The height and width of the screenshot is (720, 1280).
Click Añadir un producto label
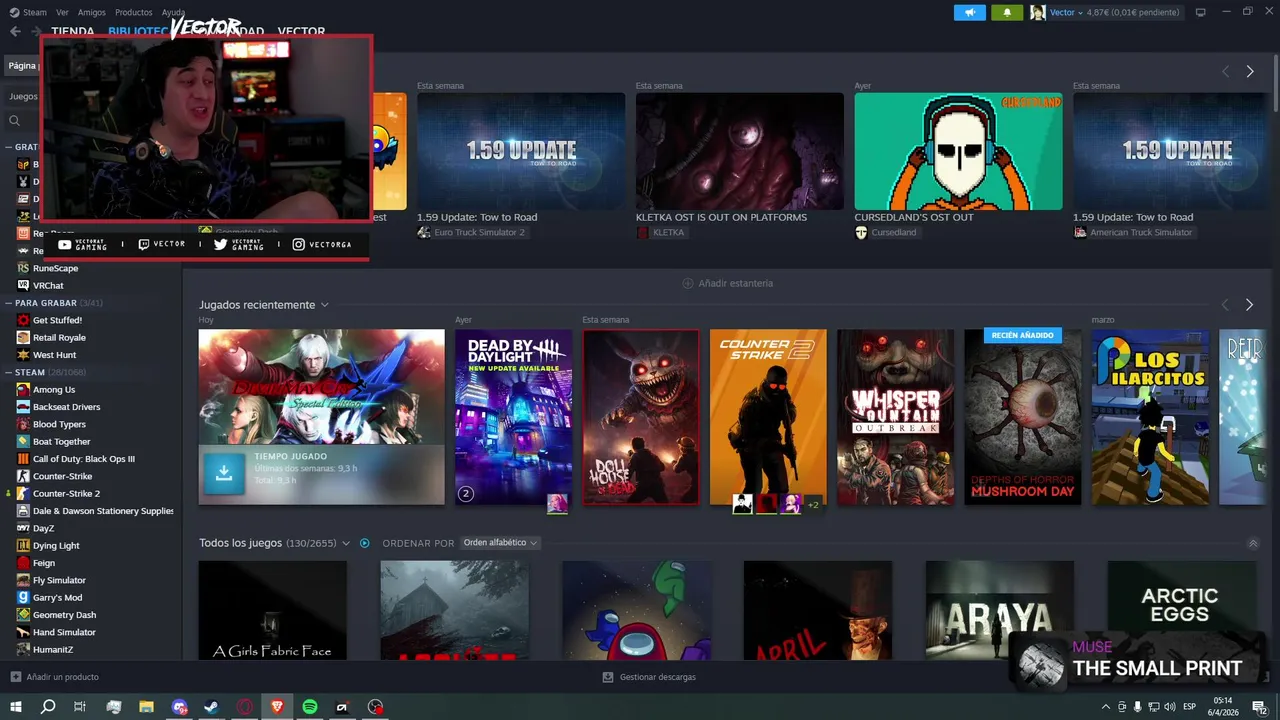pyautogui.click(x=63, y=677)
